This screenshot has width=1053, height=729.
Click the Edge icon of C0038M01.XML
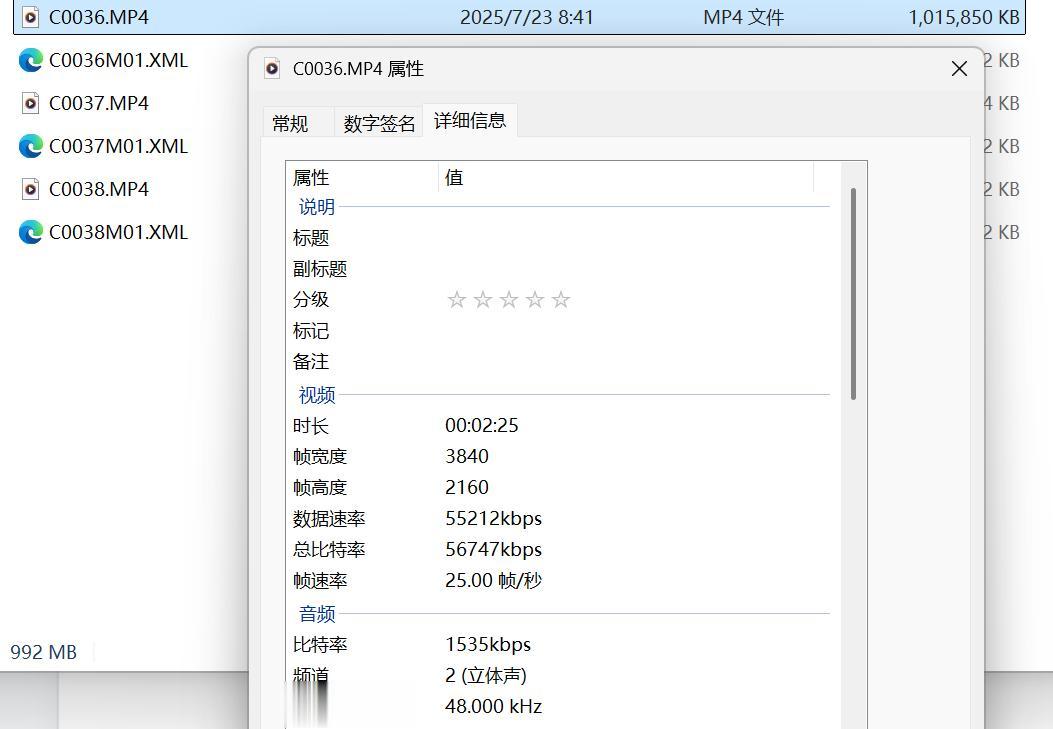[30, 232]
